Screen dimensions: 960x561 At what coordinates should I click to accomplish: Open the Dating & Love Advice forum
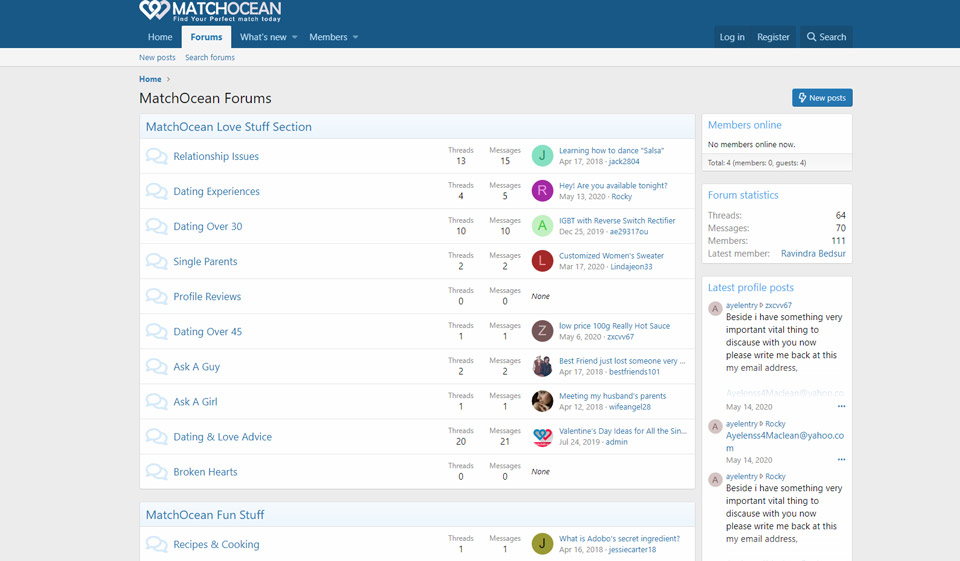pyautogui.click(x=222, y=437)
